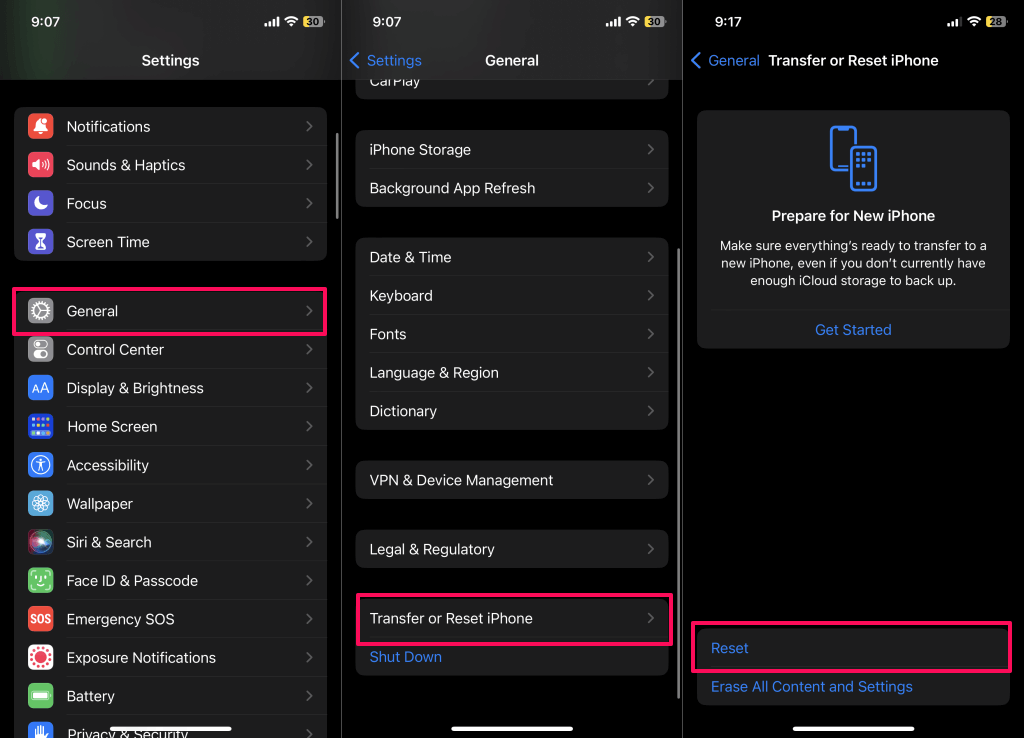This screenshot has width=1024, height=738.
Task: Expand iPhone Storage row chevron
Action: click(650, 150)
